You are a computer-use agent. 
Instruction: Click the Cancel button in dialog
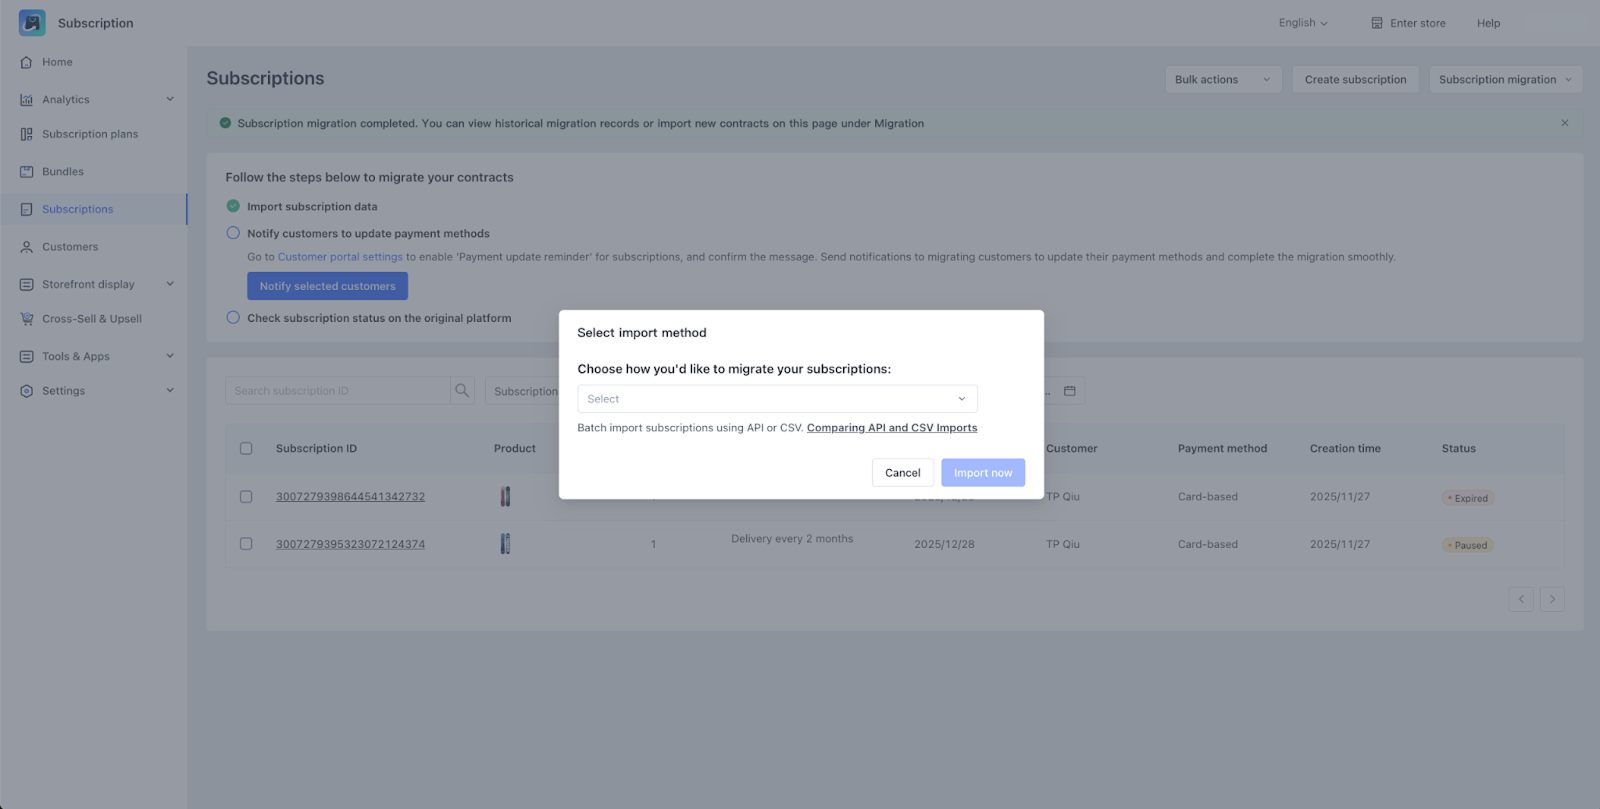click(x=902, y=473)
